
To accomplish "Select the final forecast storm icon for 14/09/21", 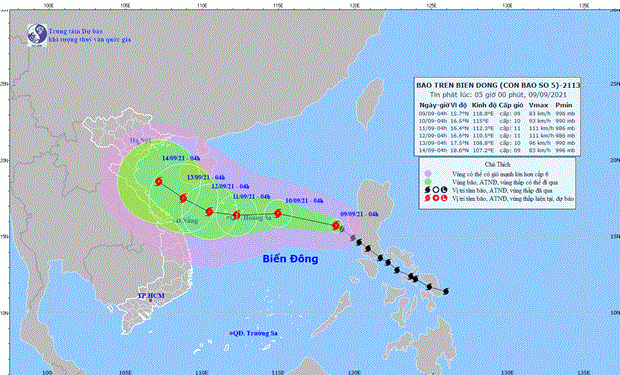I will coord(159,182).
